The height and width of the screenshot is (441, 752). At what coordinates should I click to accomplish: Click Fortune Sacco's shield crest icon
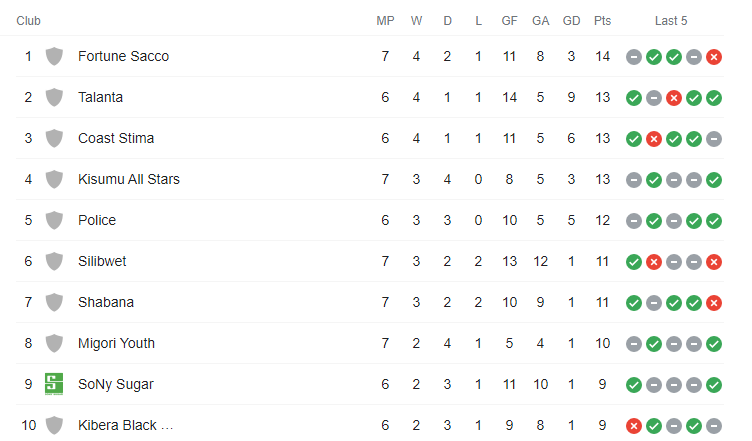(54, 56)
